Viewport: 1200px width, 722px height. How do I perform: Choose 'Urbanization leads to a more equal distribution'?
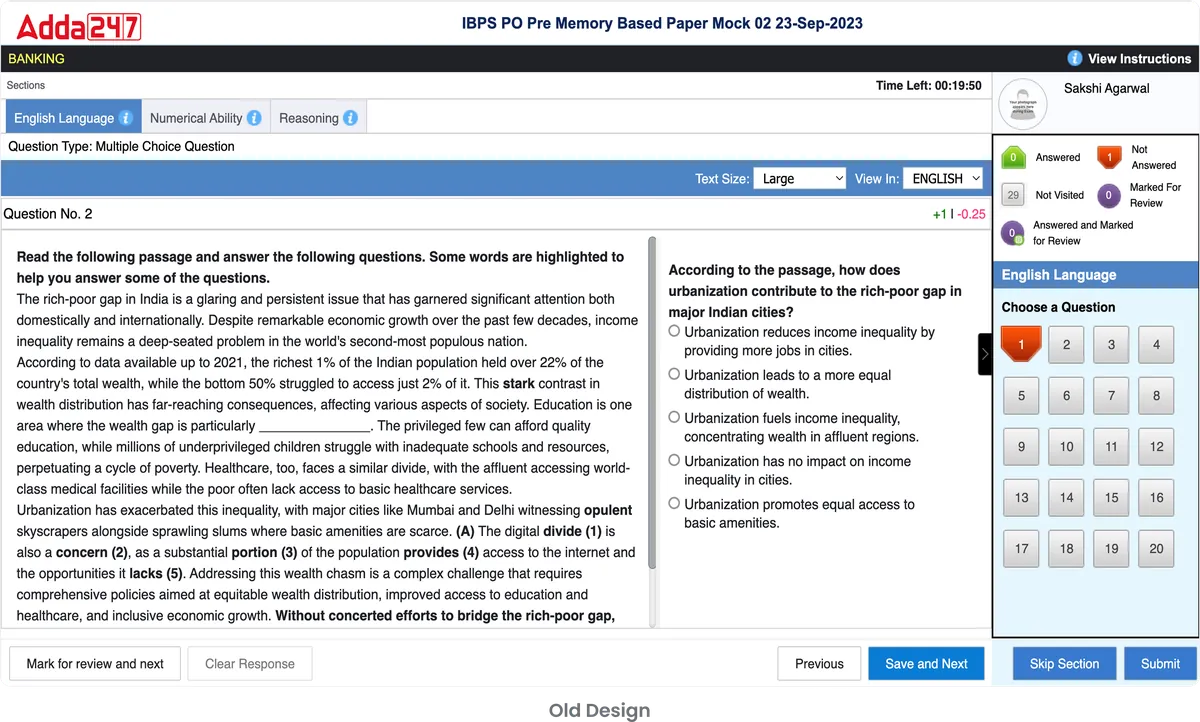[675, 374]
